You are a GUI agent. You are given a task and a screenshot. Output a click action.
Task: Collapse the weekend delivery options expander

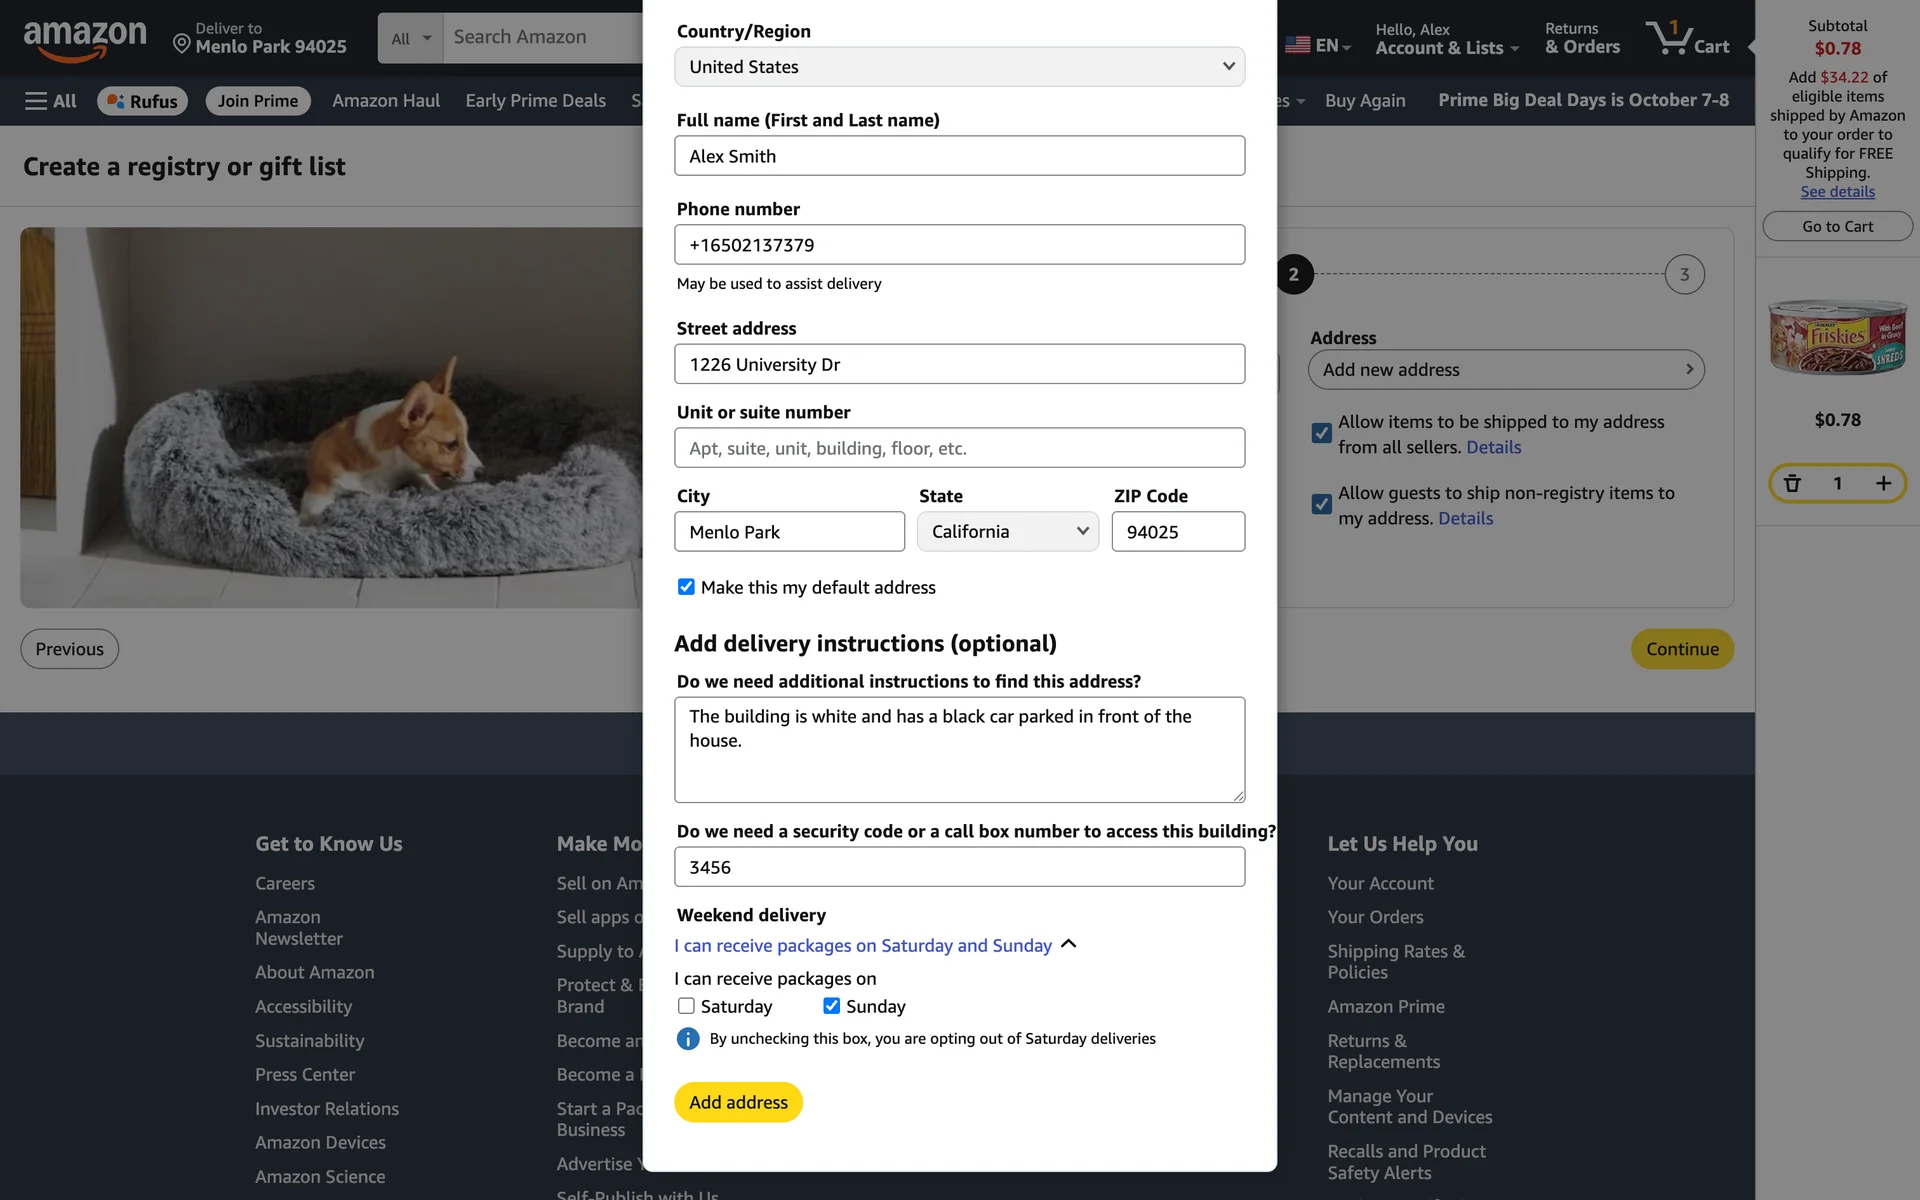1068,945
